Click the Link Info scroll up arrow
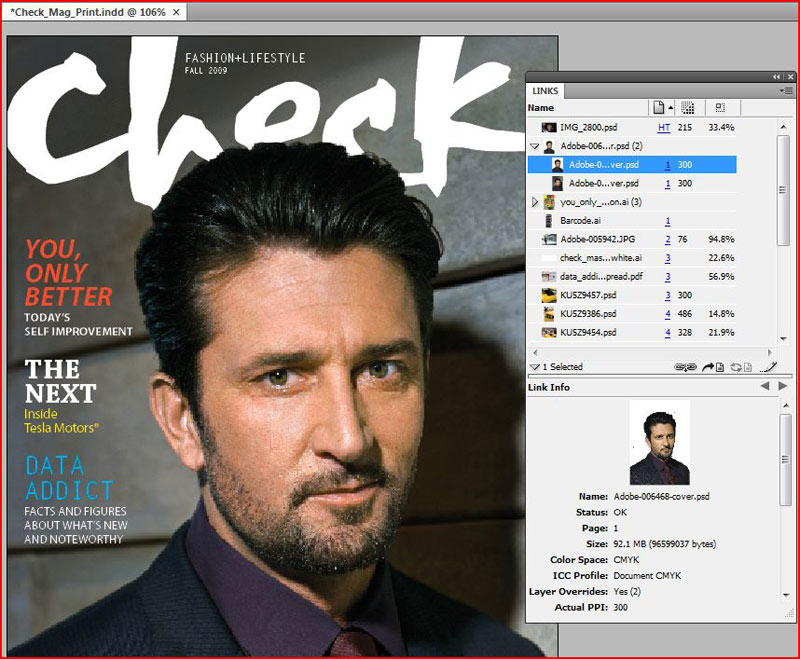 coord(786,405)
